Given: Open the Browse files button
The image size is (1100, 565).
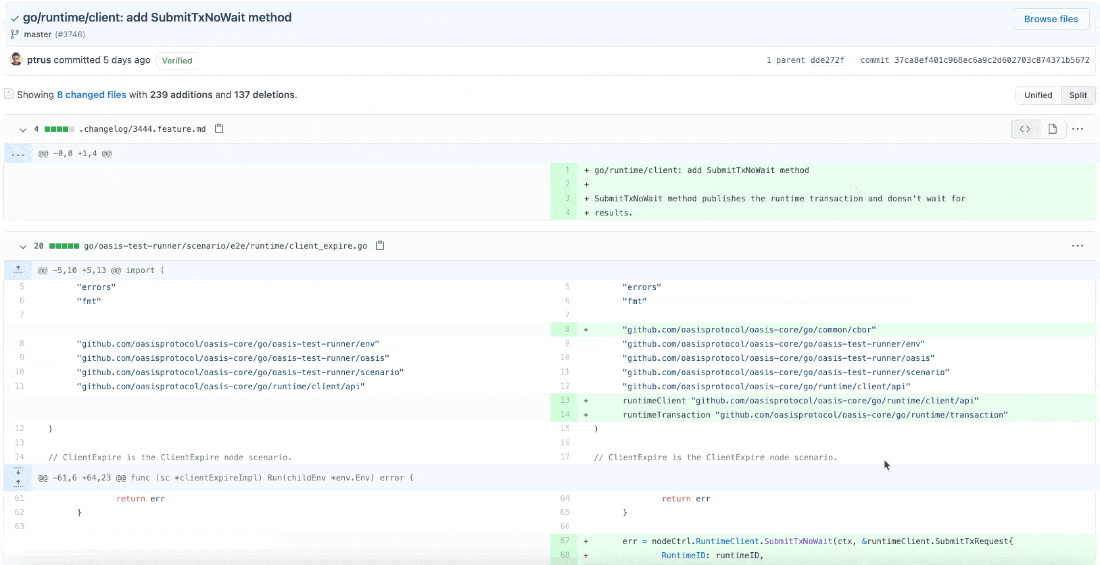Looking at the screenshot, I should click(1050, 19).
